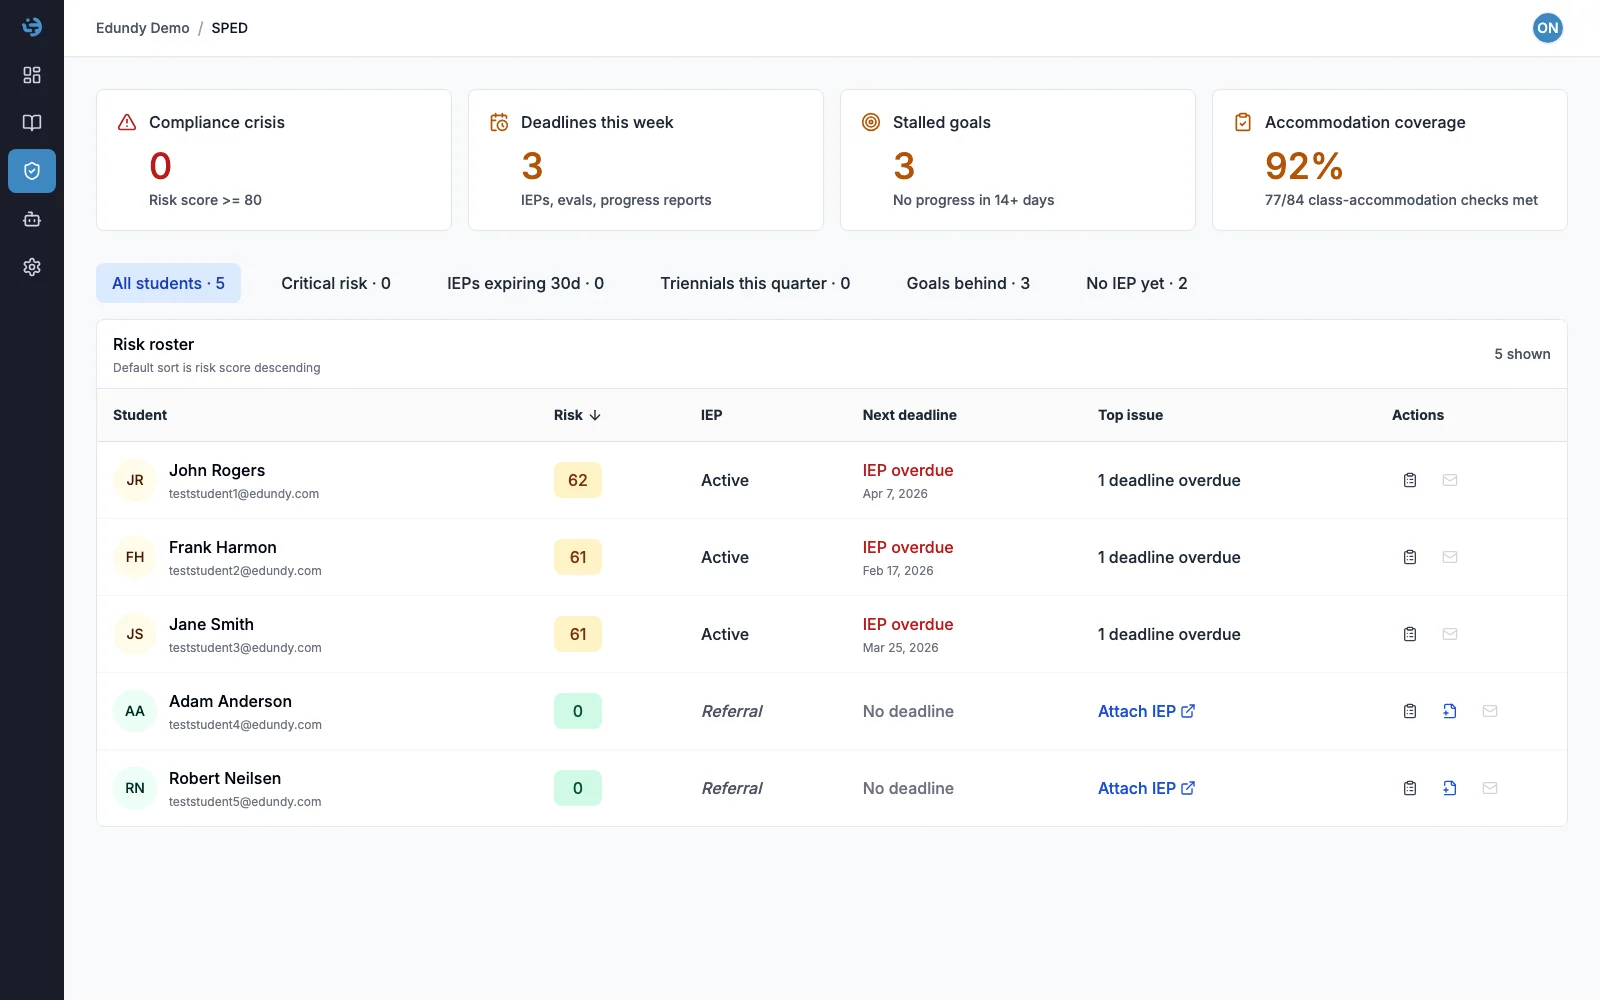The image size is (1600, 1000).
Task: Click the 92% accommodation coverage value
Action: 1304,166
